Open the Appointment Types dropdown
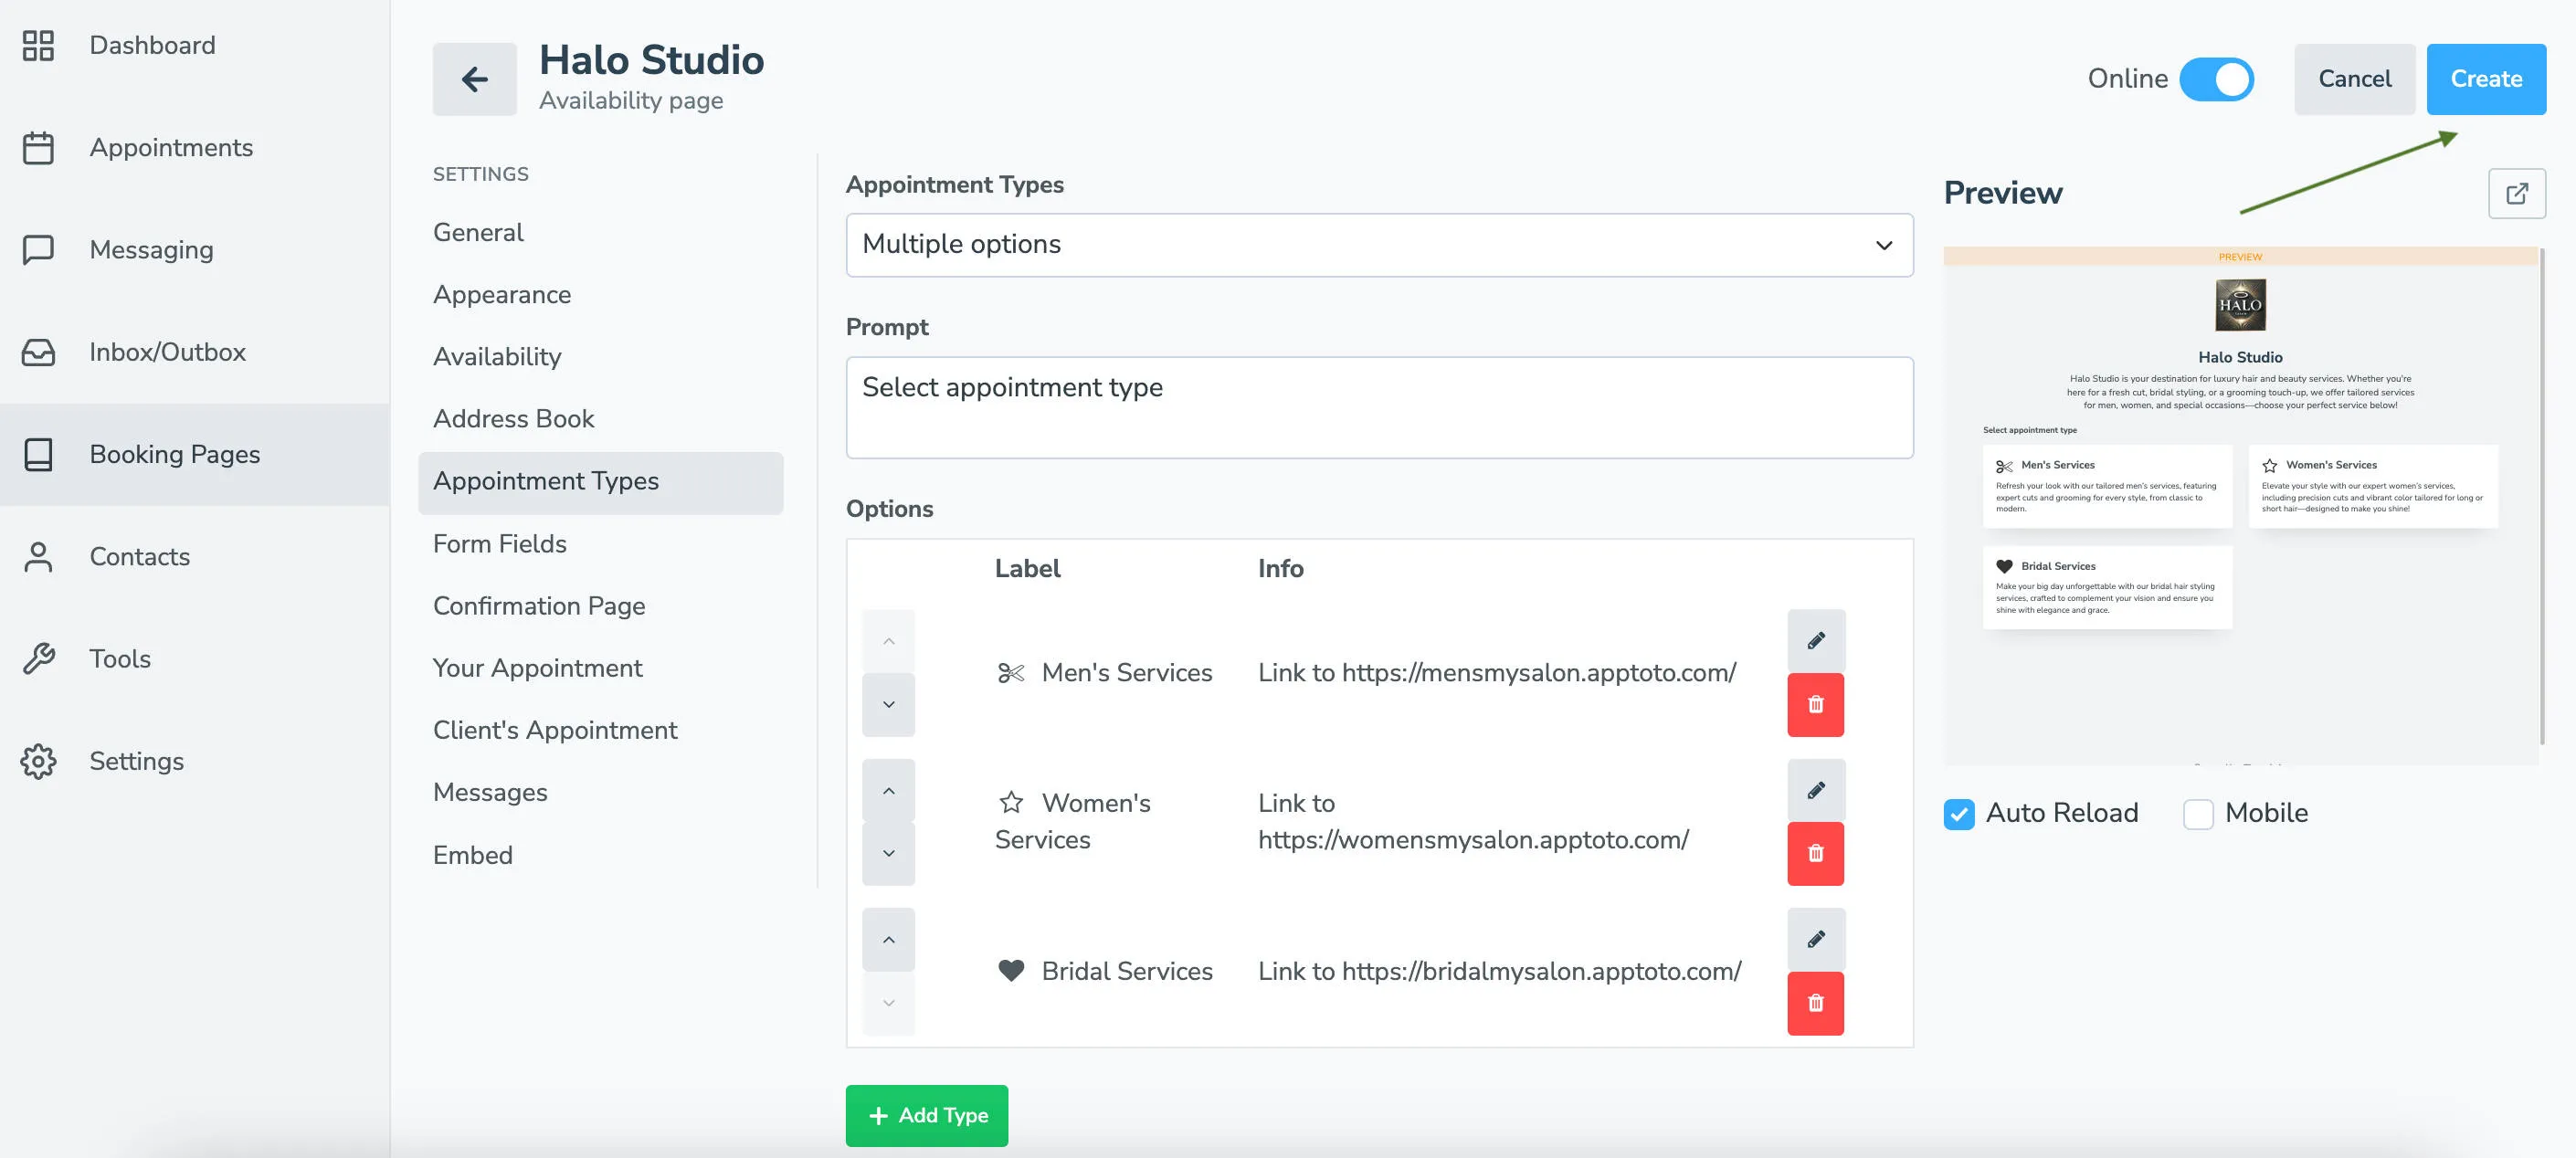Image resolution: width=2576 pixels, height=1158 pixels. tap(1379, 244)
